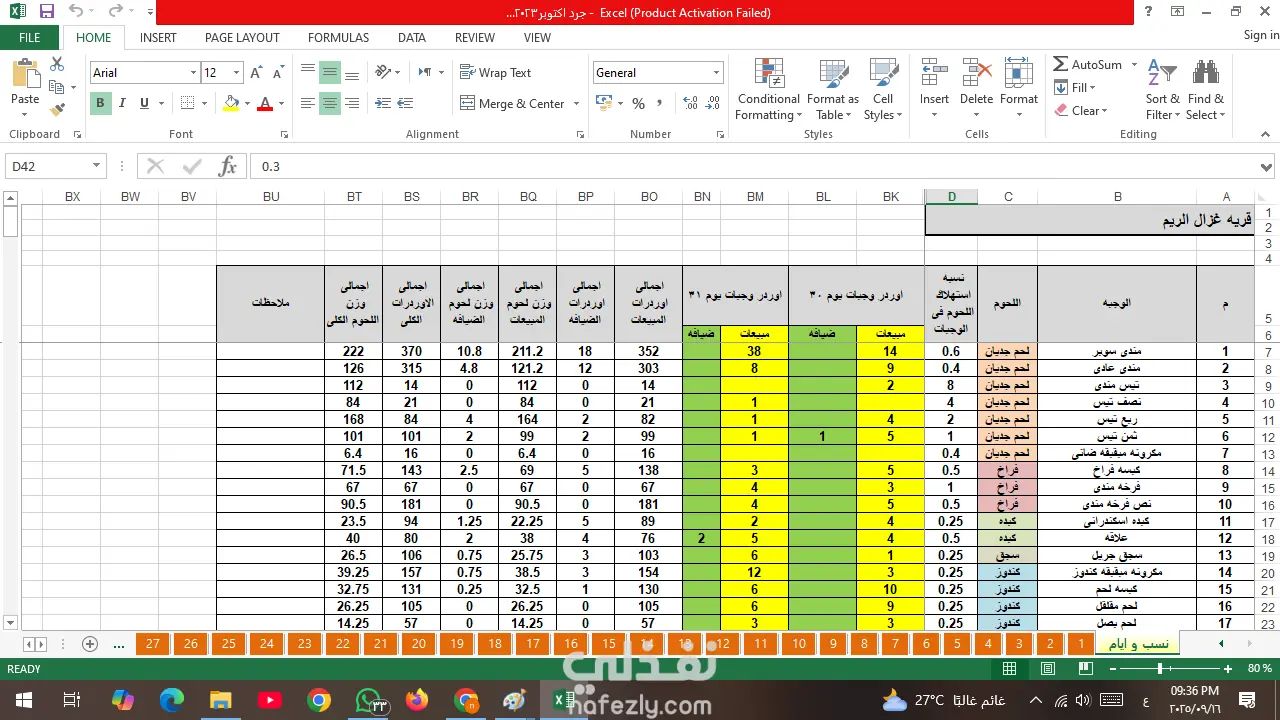Expand the font name dropdown
The width and height of the screenshot is (1280, 720).
[x=193, y=73]
